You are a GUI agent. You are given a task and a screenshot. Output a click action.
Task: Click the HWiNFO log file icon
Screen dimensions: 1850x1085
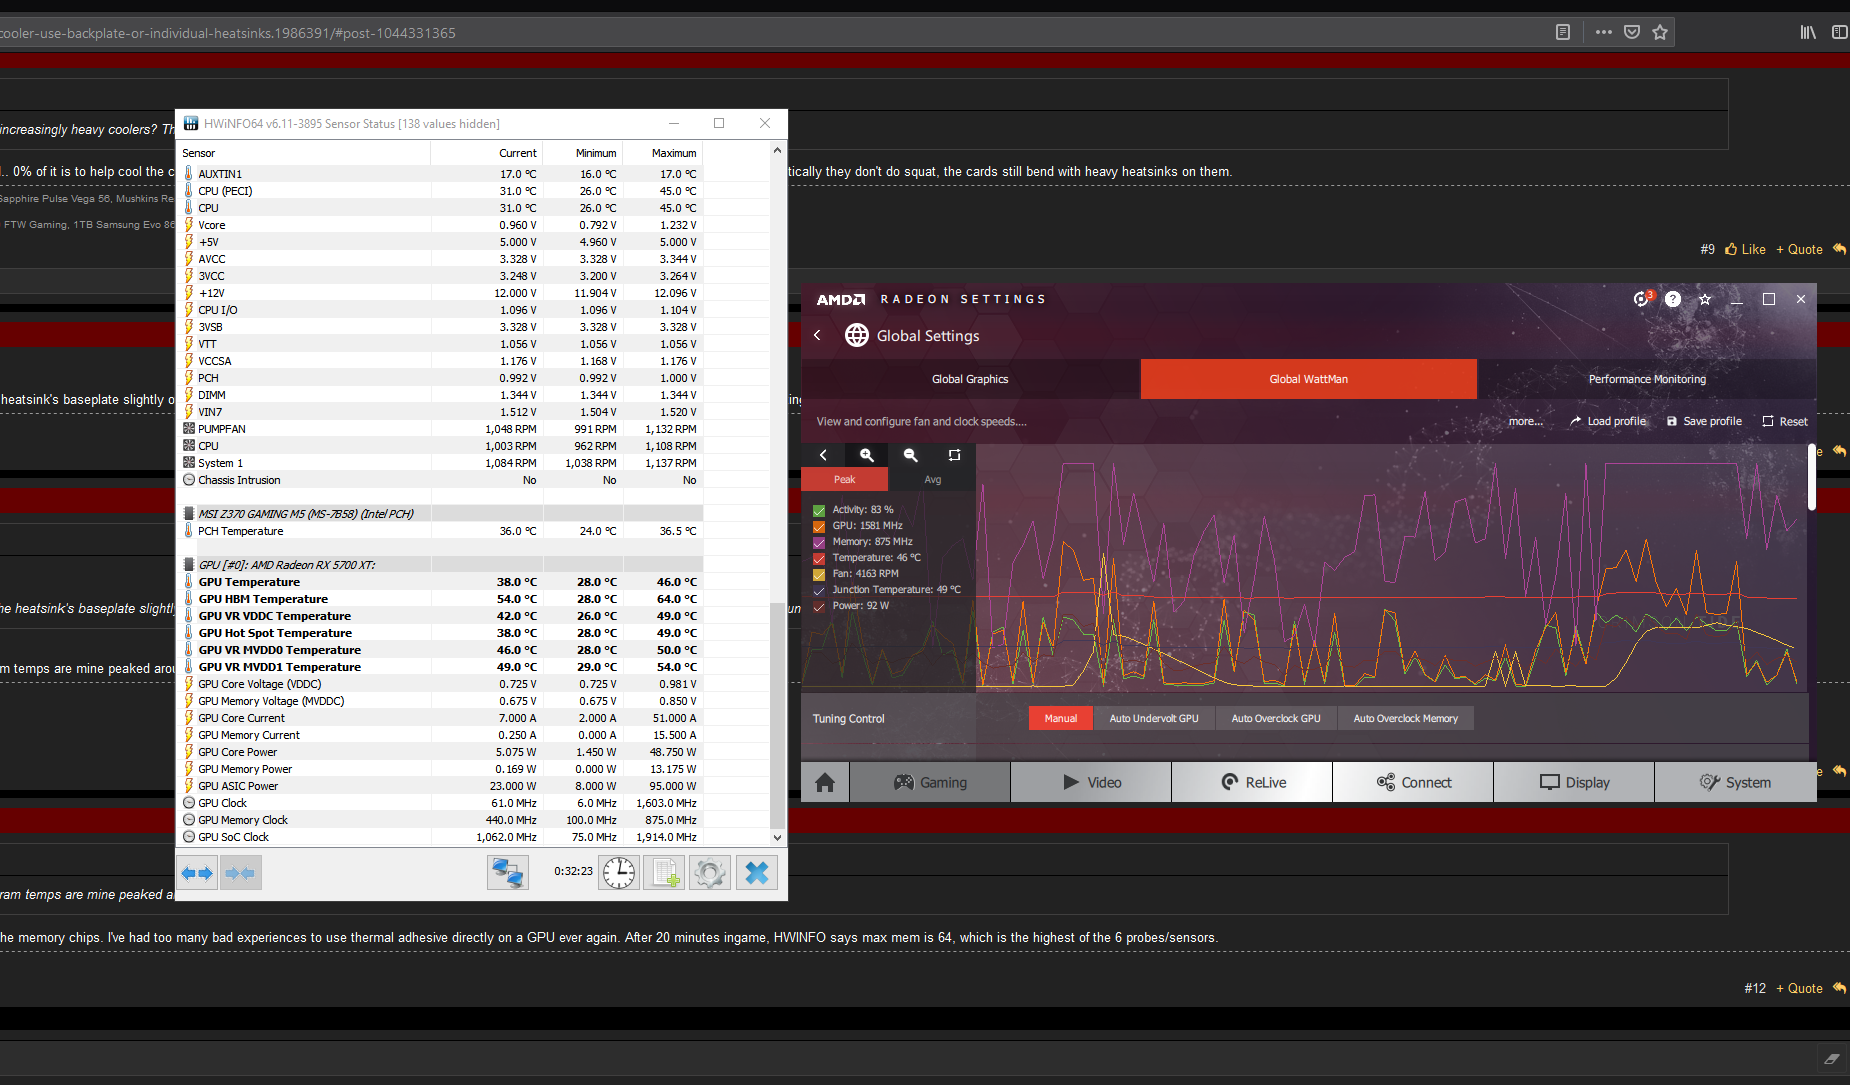[665, 873]
